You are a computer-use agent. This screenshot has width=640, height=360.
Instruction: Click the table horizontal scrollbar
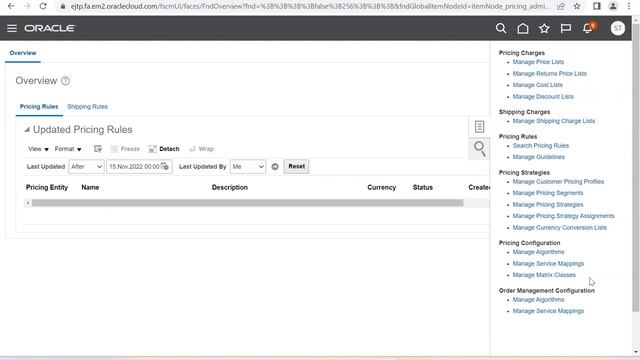pyautogui.click(x=247, y=203)
